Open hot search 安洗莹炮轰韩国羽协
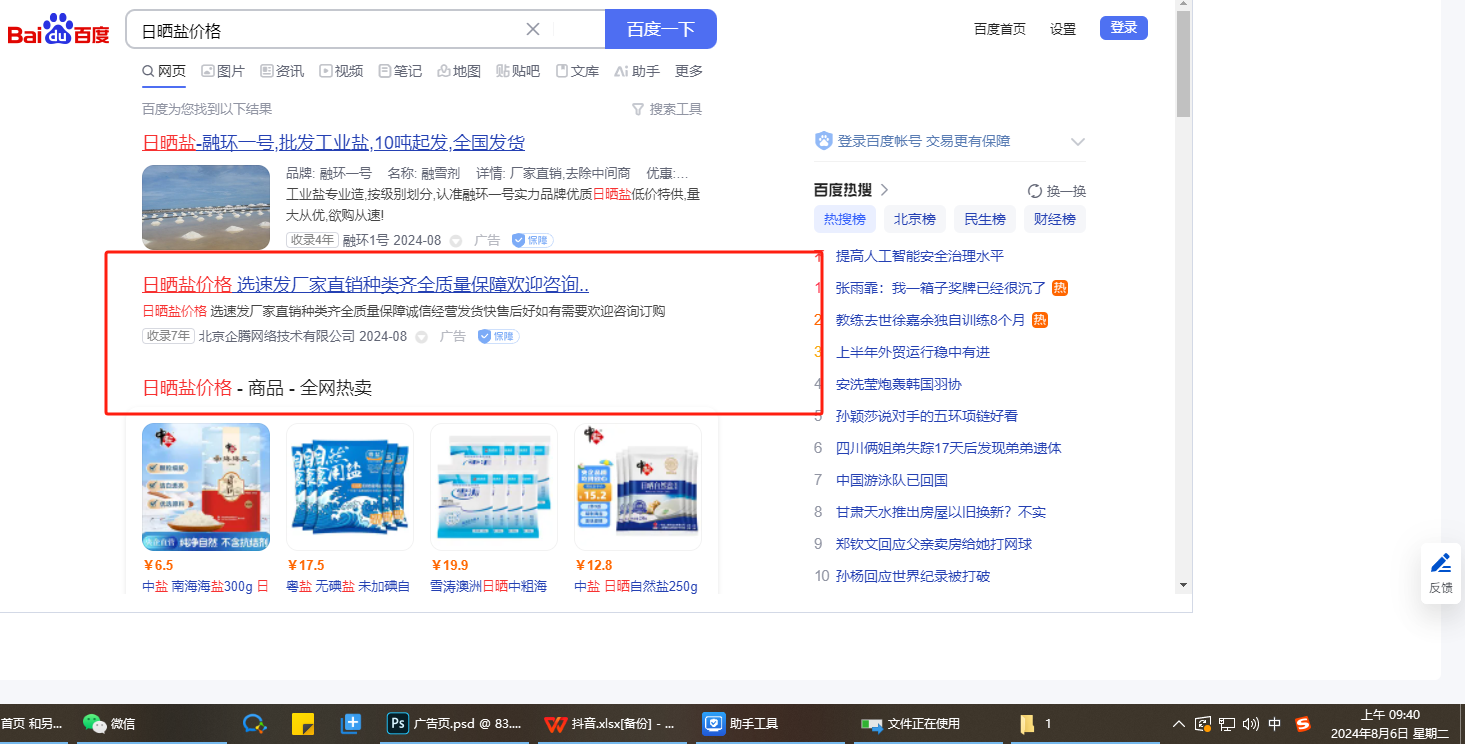 pyautogui.click(x=898, y=384)
